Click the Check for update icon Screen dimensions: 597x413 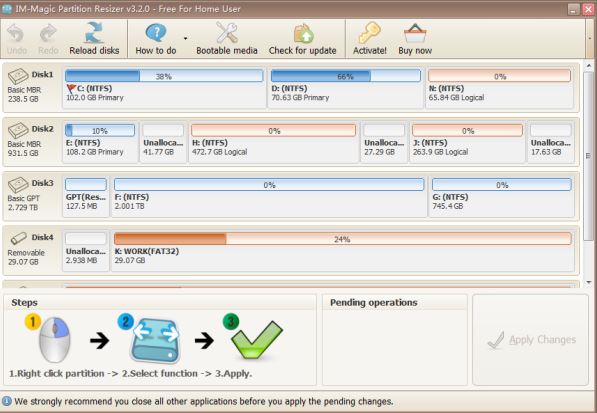[x=303, y=33]
